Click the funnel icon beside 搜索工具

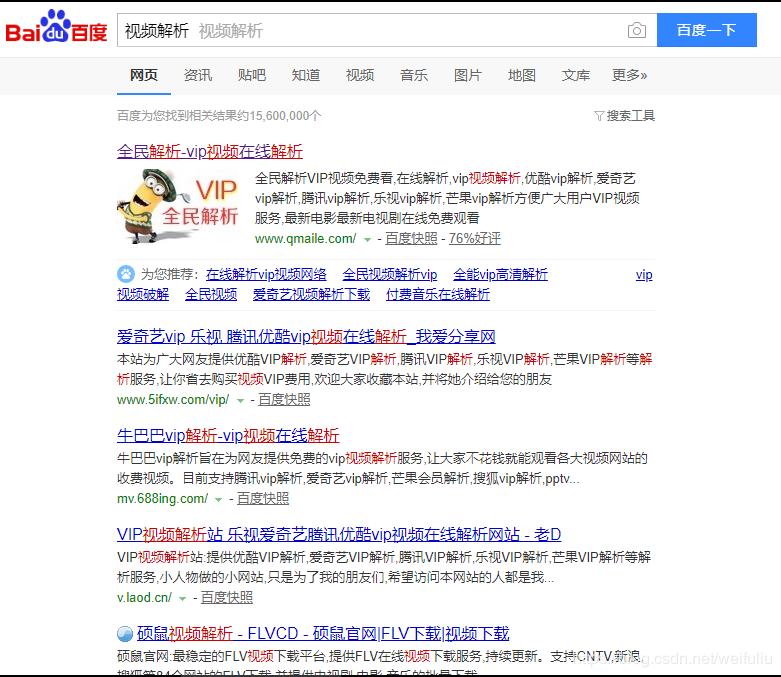click(599, 116)
